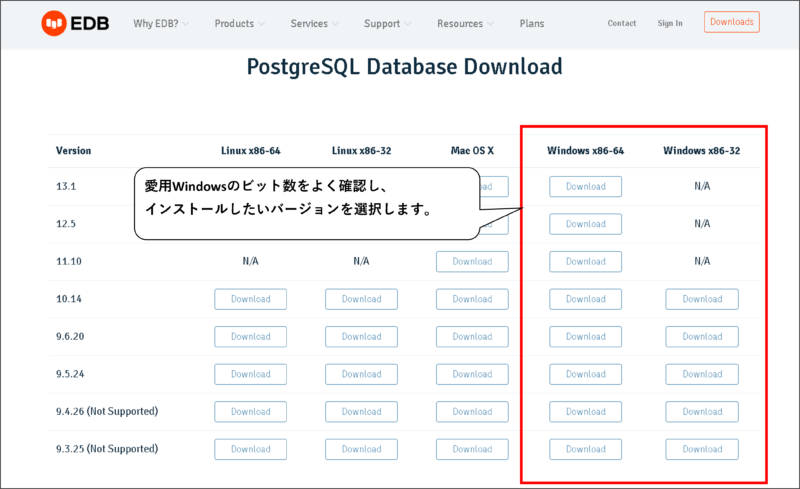Expand the Services menu
Viewport: 800px width, 489px height.
(x=314, y=23)
